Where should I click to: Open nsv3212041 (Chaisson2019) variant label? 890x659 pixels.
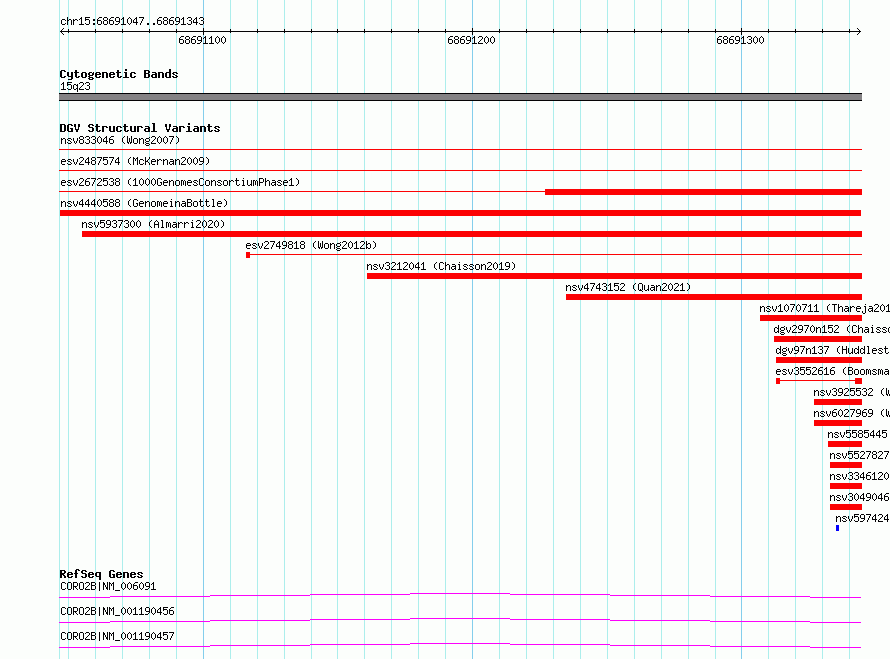tap(441, 266)
